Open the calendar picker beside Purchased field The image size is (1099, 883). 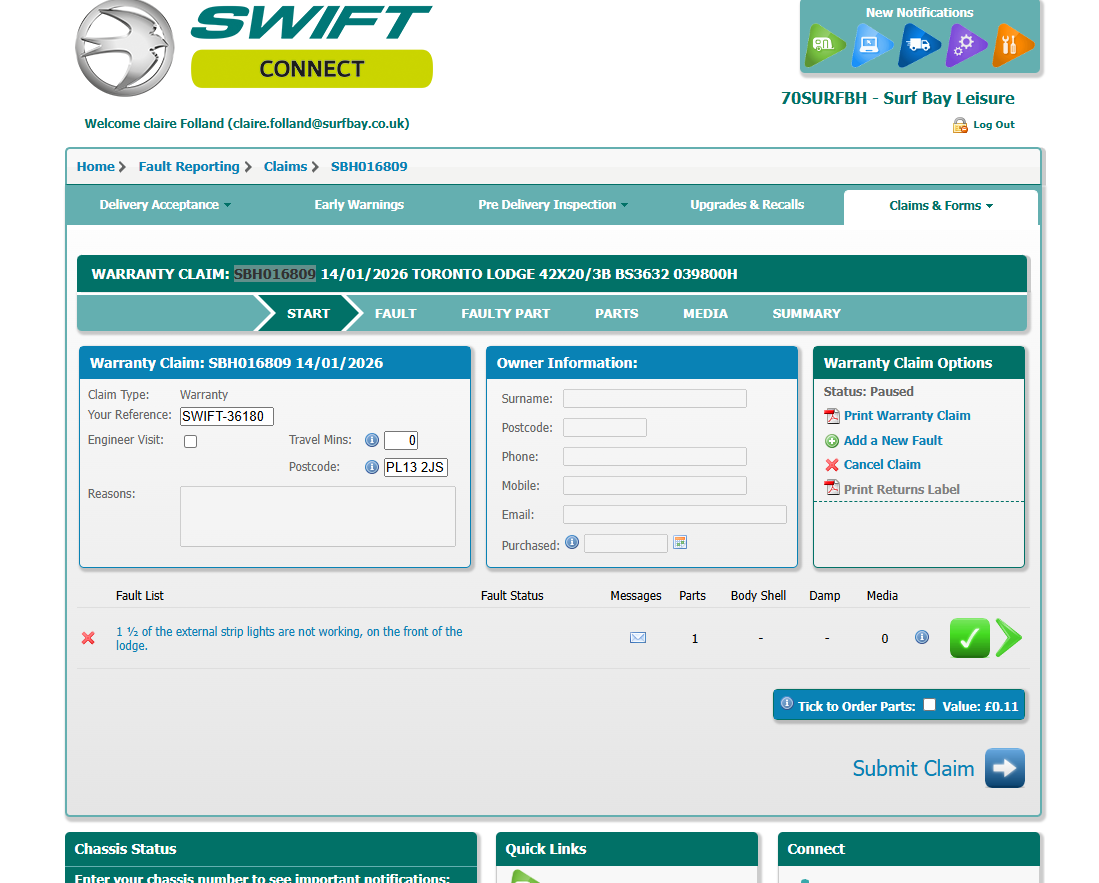pyautogui.click(x=680, y=543)
